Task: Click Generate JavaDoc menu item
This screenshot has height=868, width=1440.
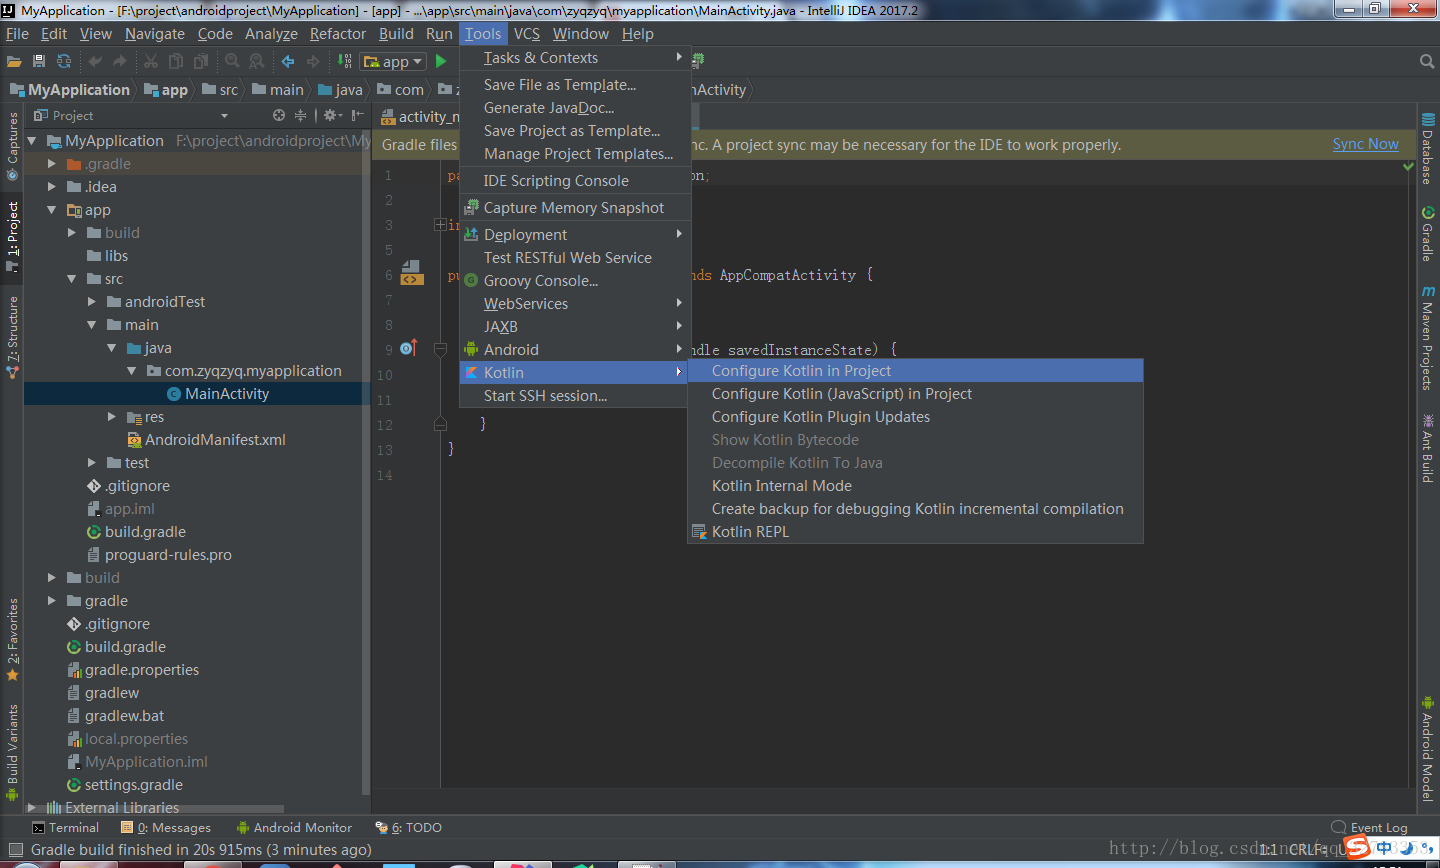Action: point(574,108)
